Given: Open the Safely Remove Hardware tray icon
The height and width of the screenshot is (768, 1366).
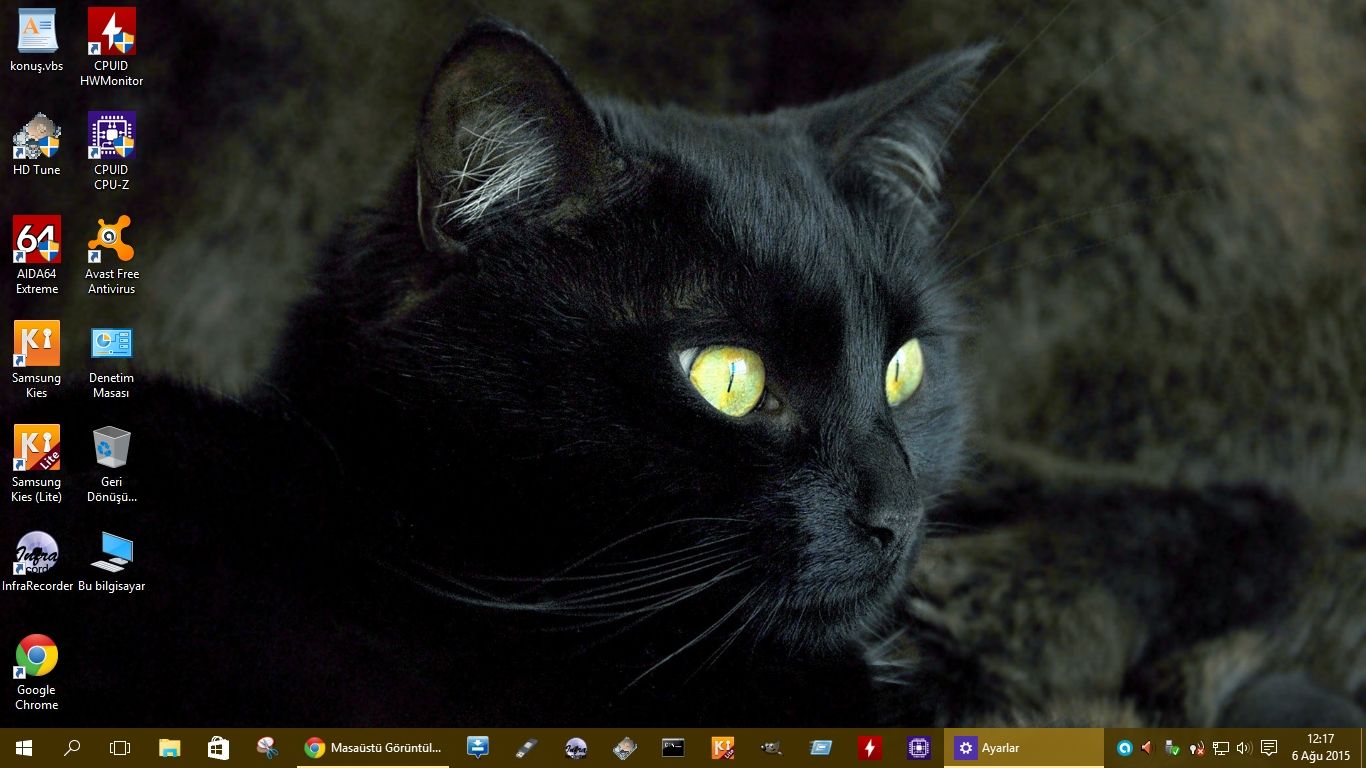Looking at the screenshot, I should (x=1172, y=748).
